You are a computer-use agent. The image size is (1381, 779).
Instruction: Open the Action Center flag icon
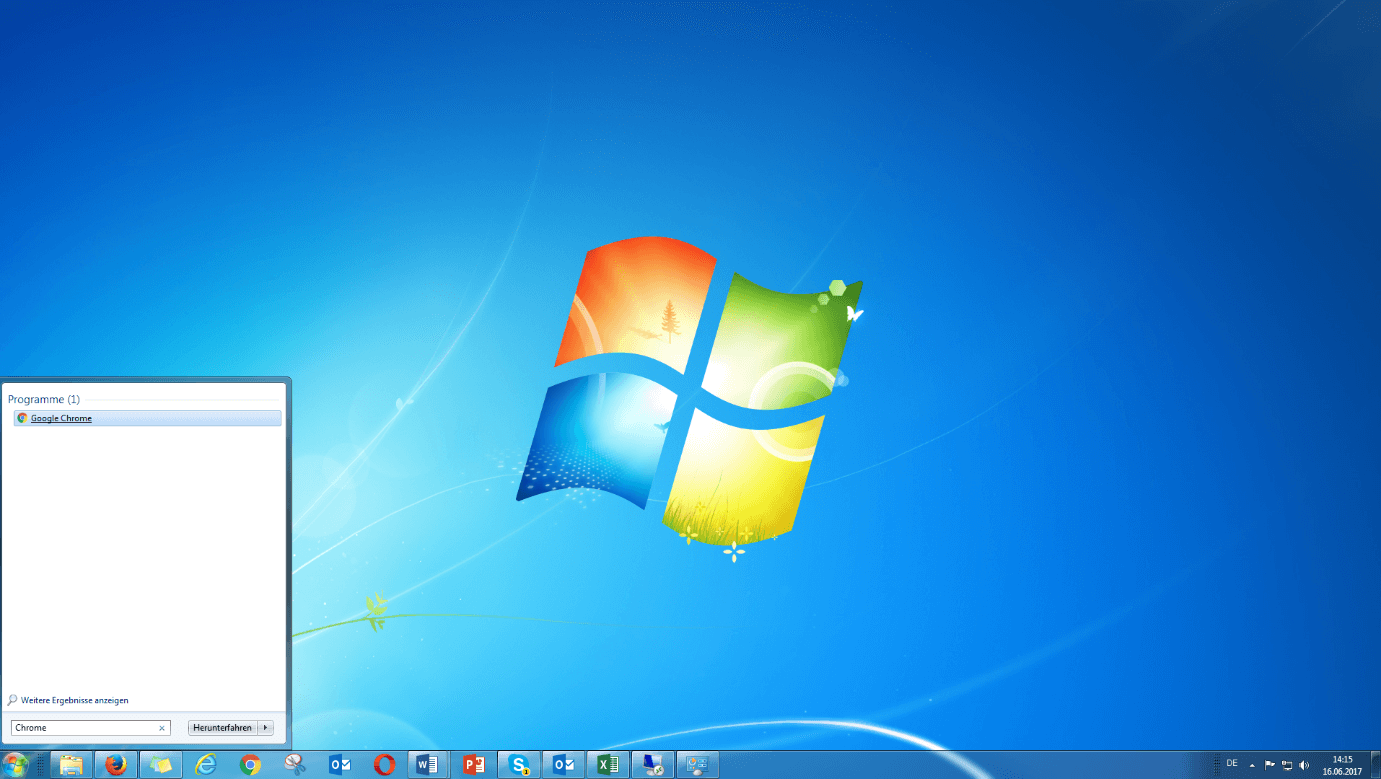click(x=1270, y=765)
